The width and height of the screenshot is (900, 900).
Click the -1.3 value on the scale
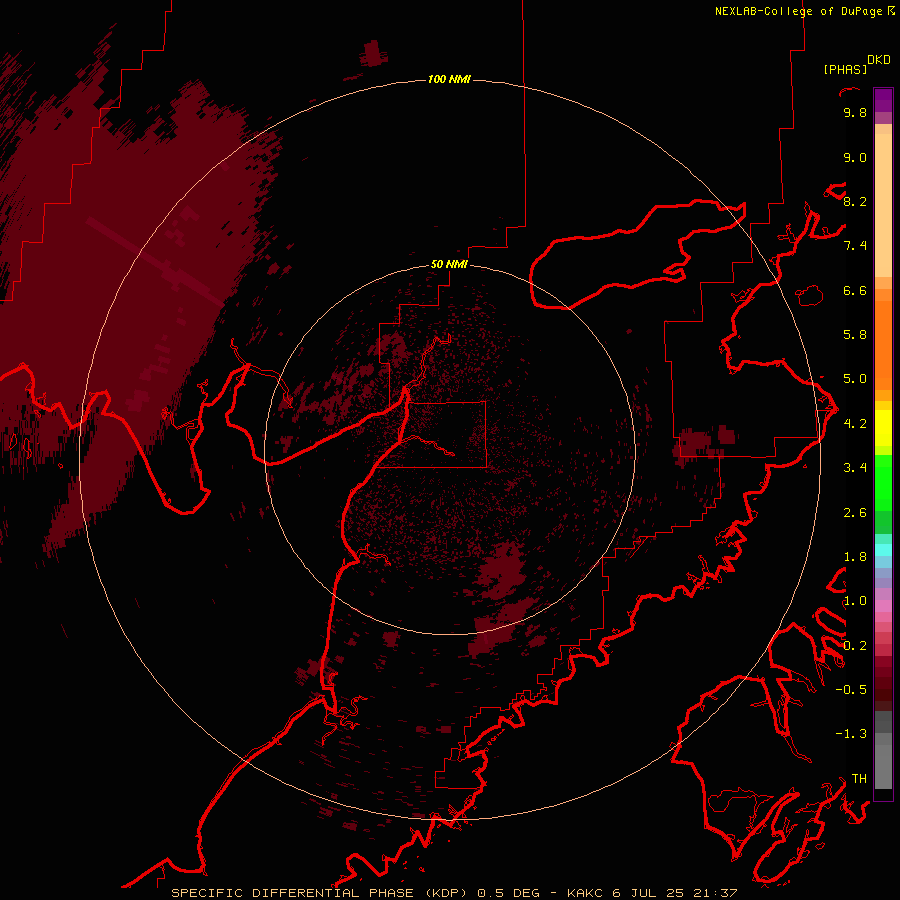pos(851,734)
